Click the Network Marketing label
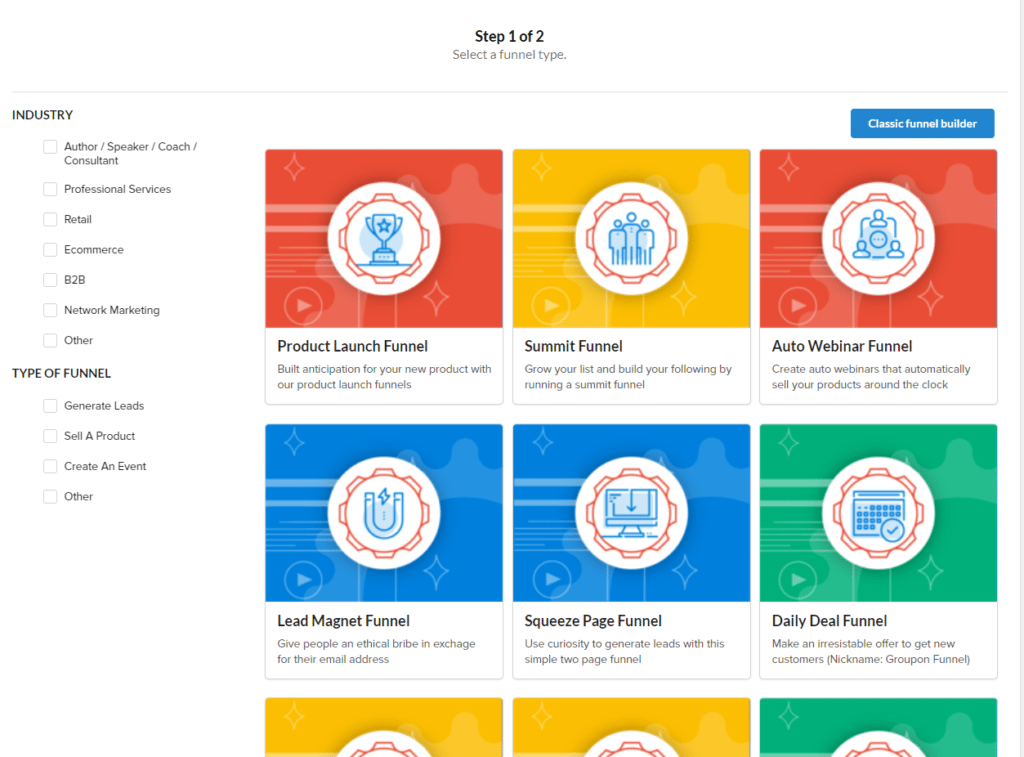1024x757 pixels. [112, 310]
